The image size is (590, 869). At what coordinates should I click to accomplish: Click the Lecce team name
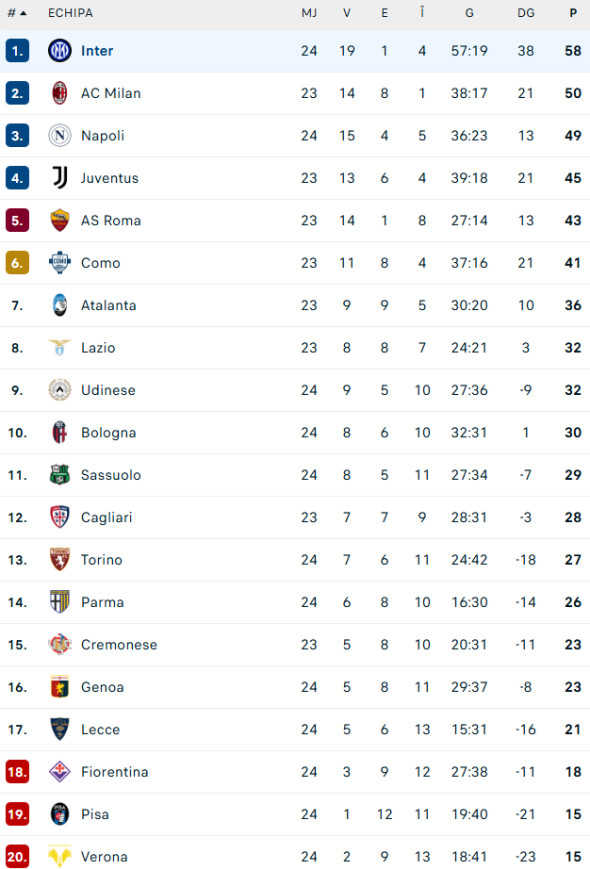pyautogui.click(x=100, y=729)
